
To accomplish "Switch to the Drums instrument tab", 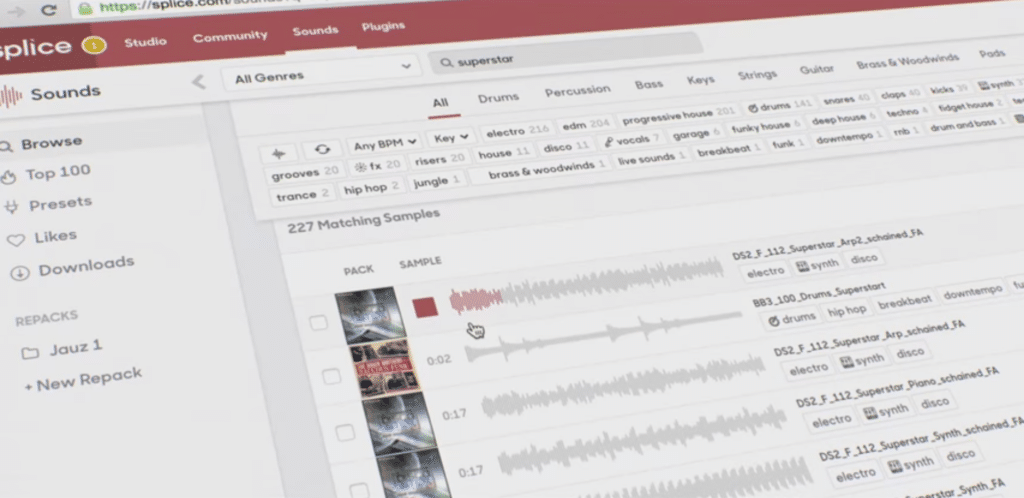I will tap(498, 98).
